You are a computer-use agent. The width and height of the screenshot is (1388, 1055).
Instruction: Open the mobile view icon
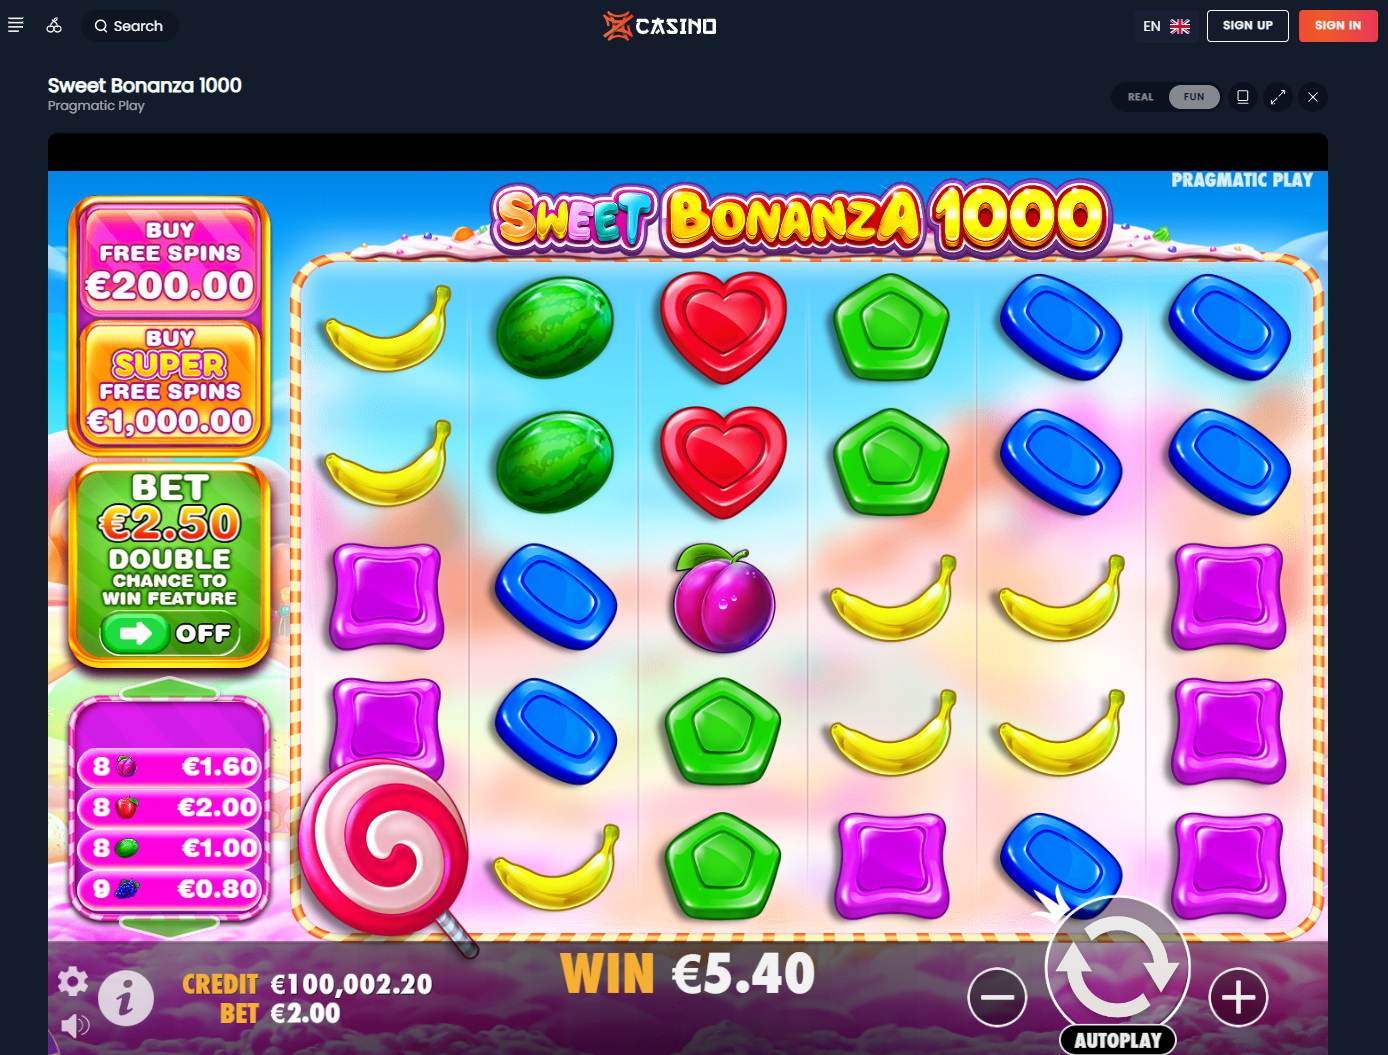(x=1243, y=97)
